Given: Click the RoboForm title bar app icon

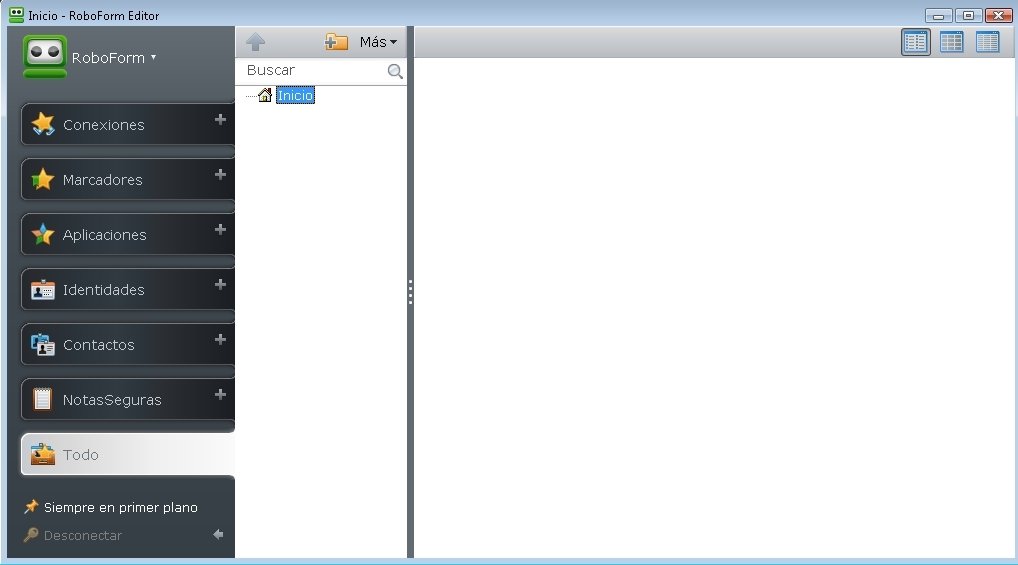Looking at the screenshot, I should pos(16,15).
